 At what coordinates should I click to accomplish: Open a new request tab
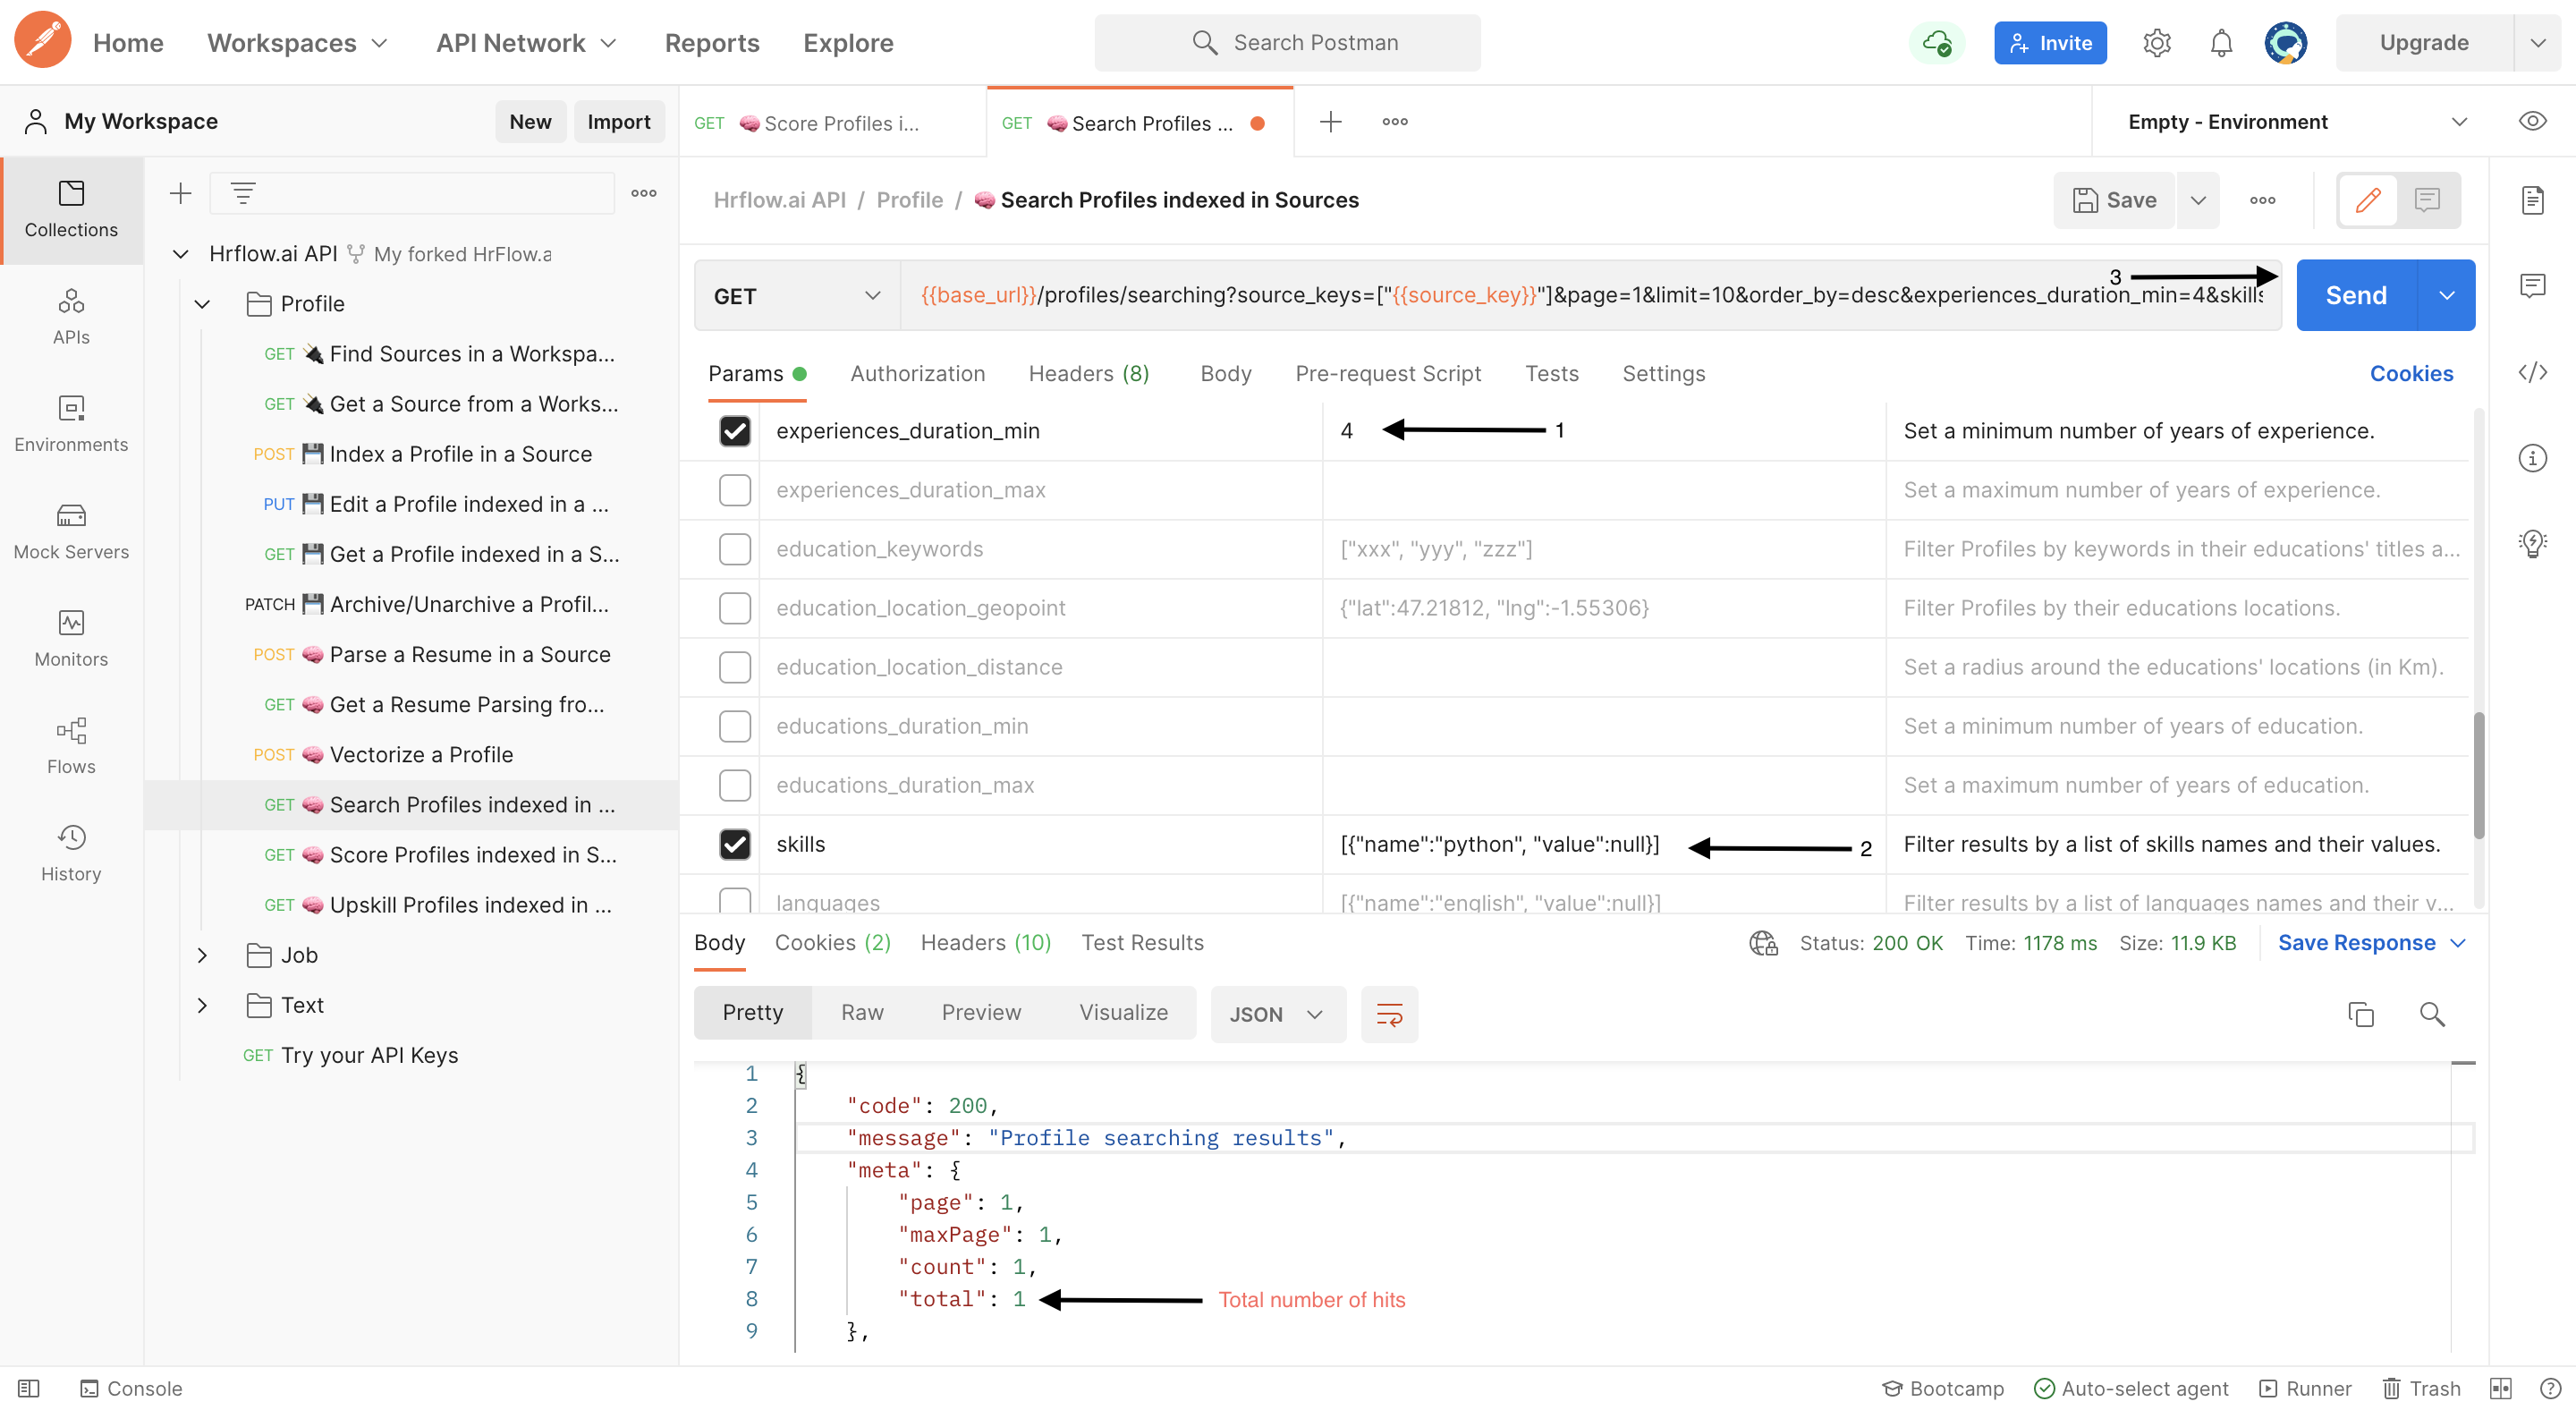tap(1330, 122)
